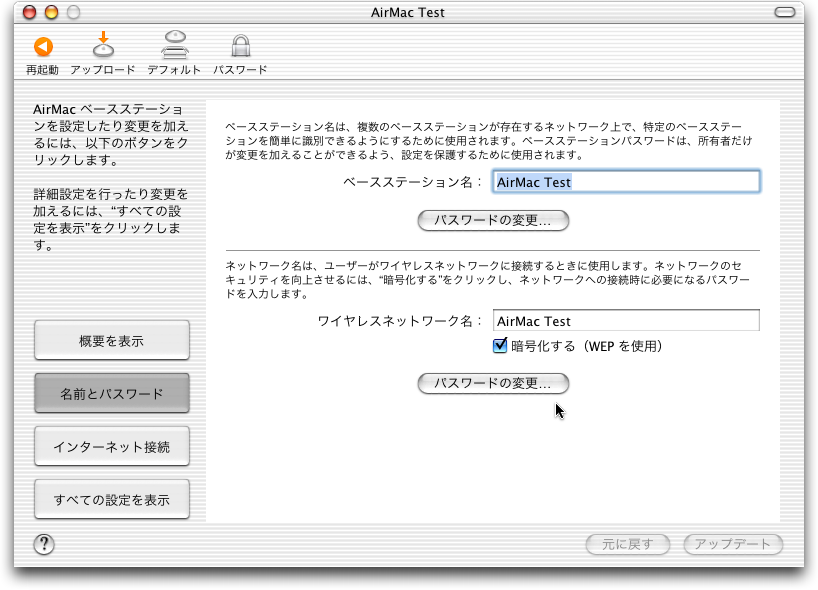818x590 pixels.
Task: Click パスワードの変更 under base station name
Action: (x=493, y=220)
